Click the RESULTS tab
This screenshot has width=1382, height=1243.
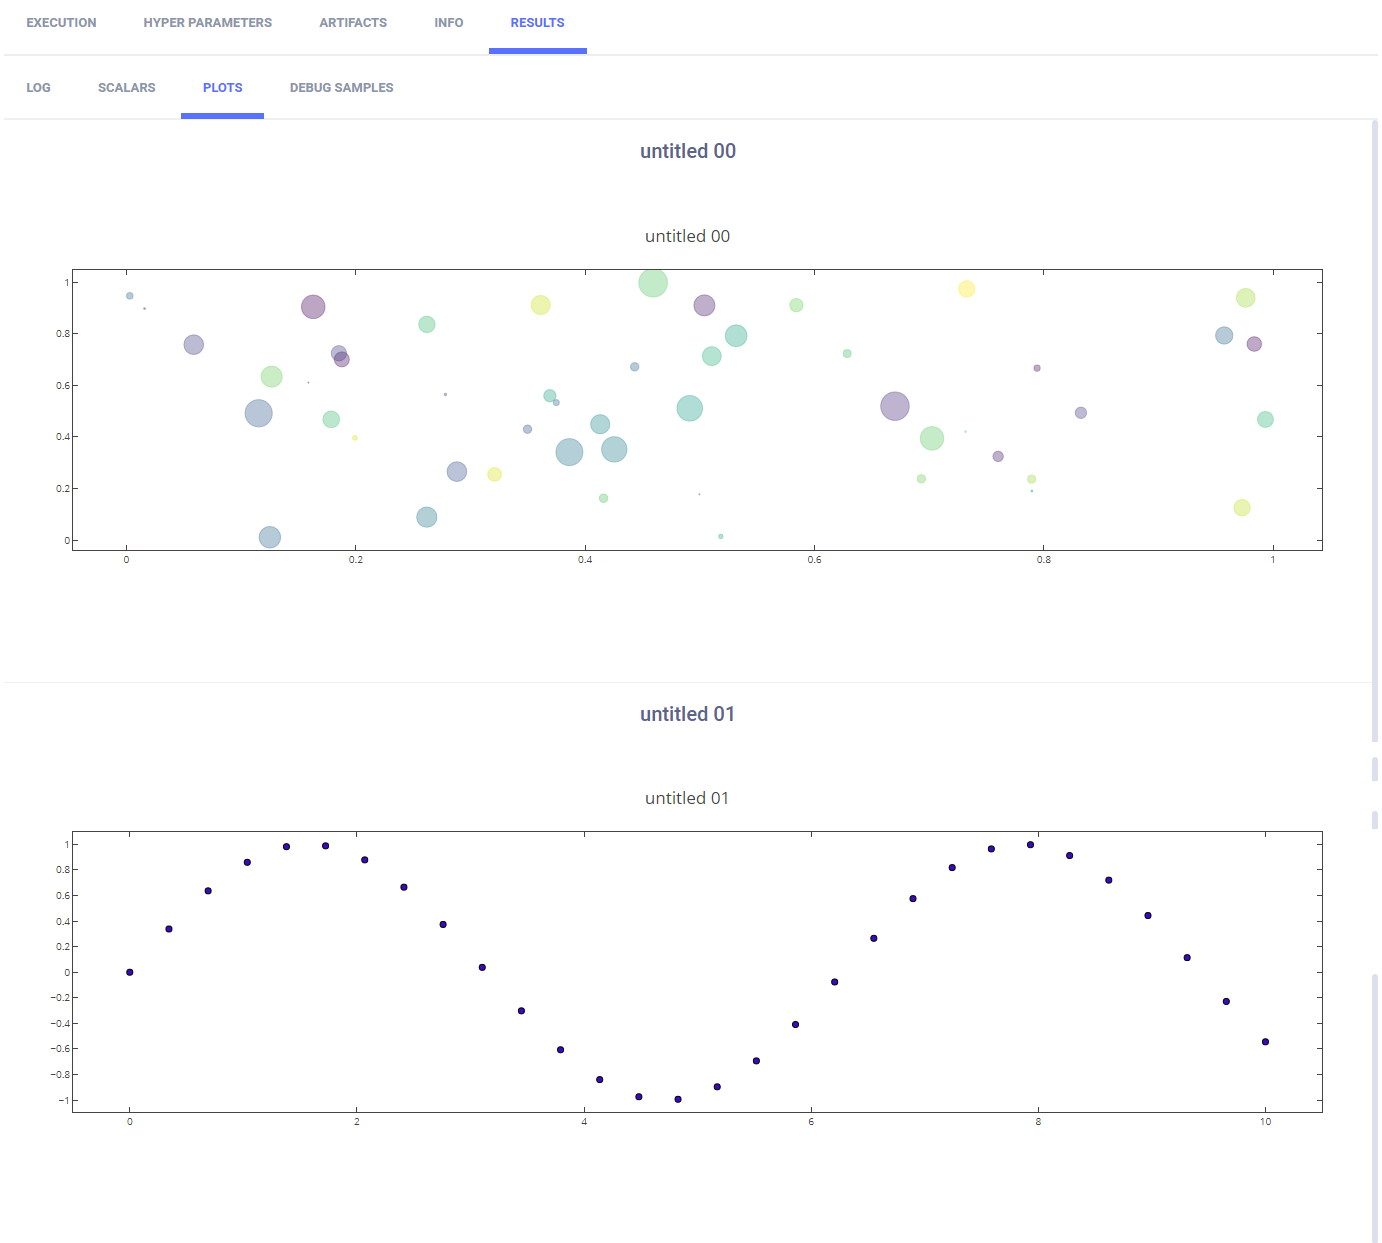[537, 23]
